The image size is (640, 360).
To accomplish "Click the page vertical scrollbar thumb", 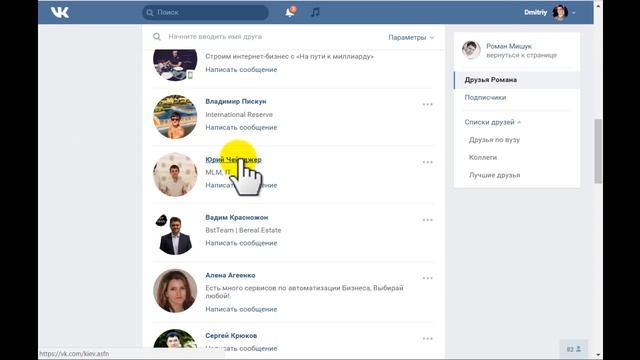I will pyautogui.click(x=598, y=151).
